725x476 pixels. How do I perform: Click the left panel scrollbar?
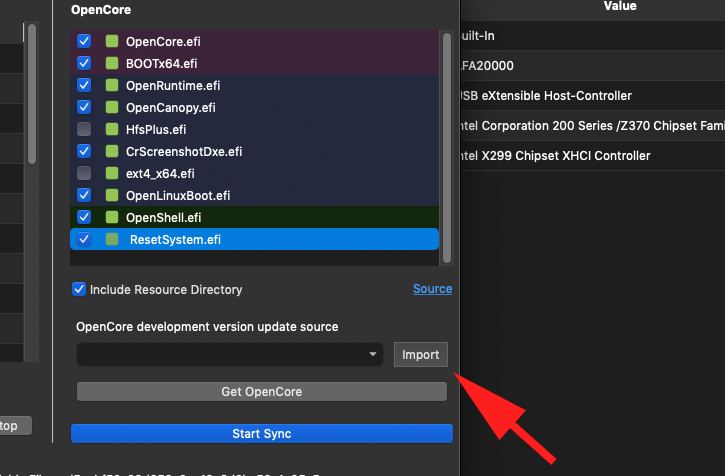pyautogui.click(x=32, y=94)
